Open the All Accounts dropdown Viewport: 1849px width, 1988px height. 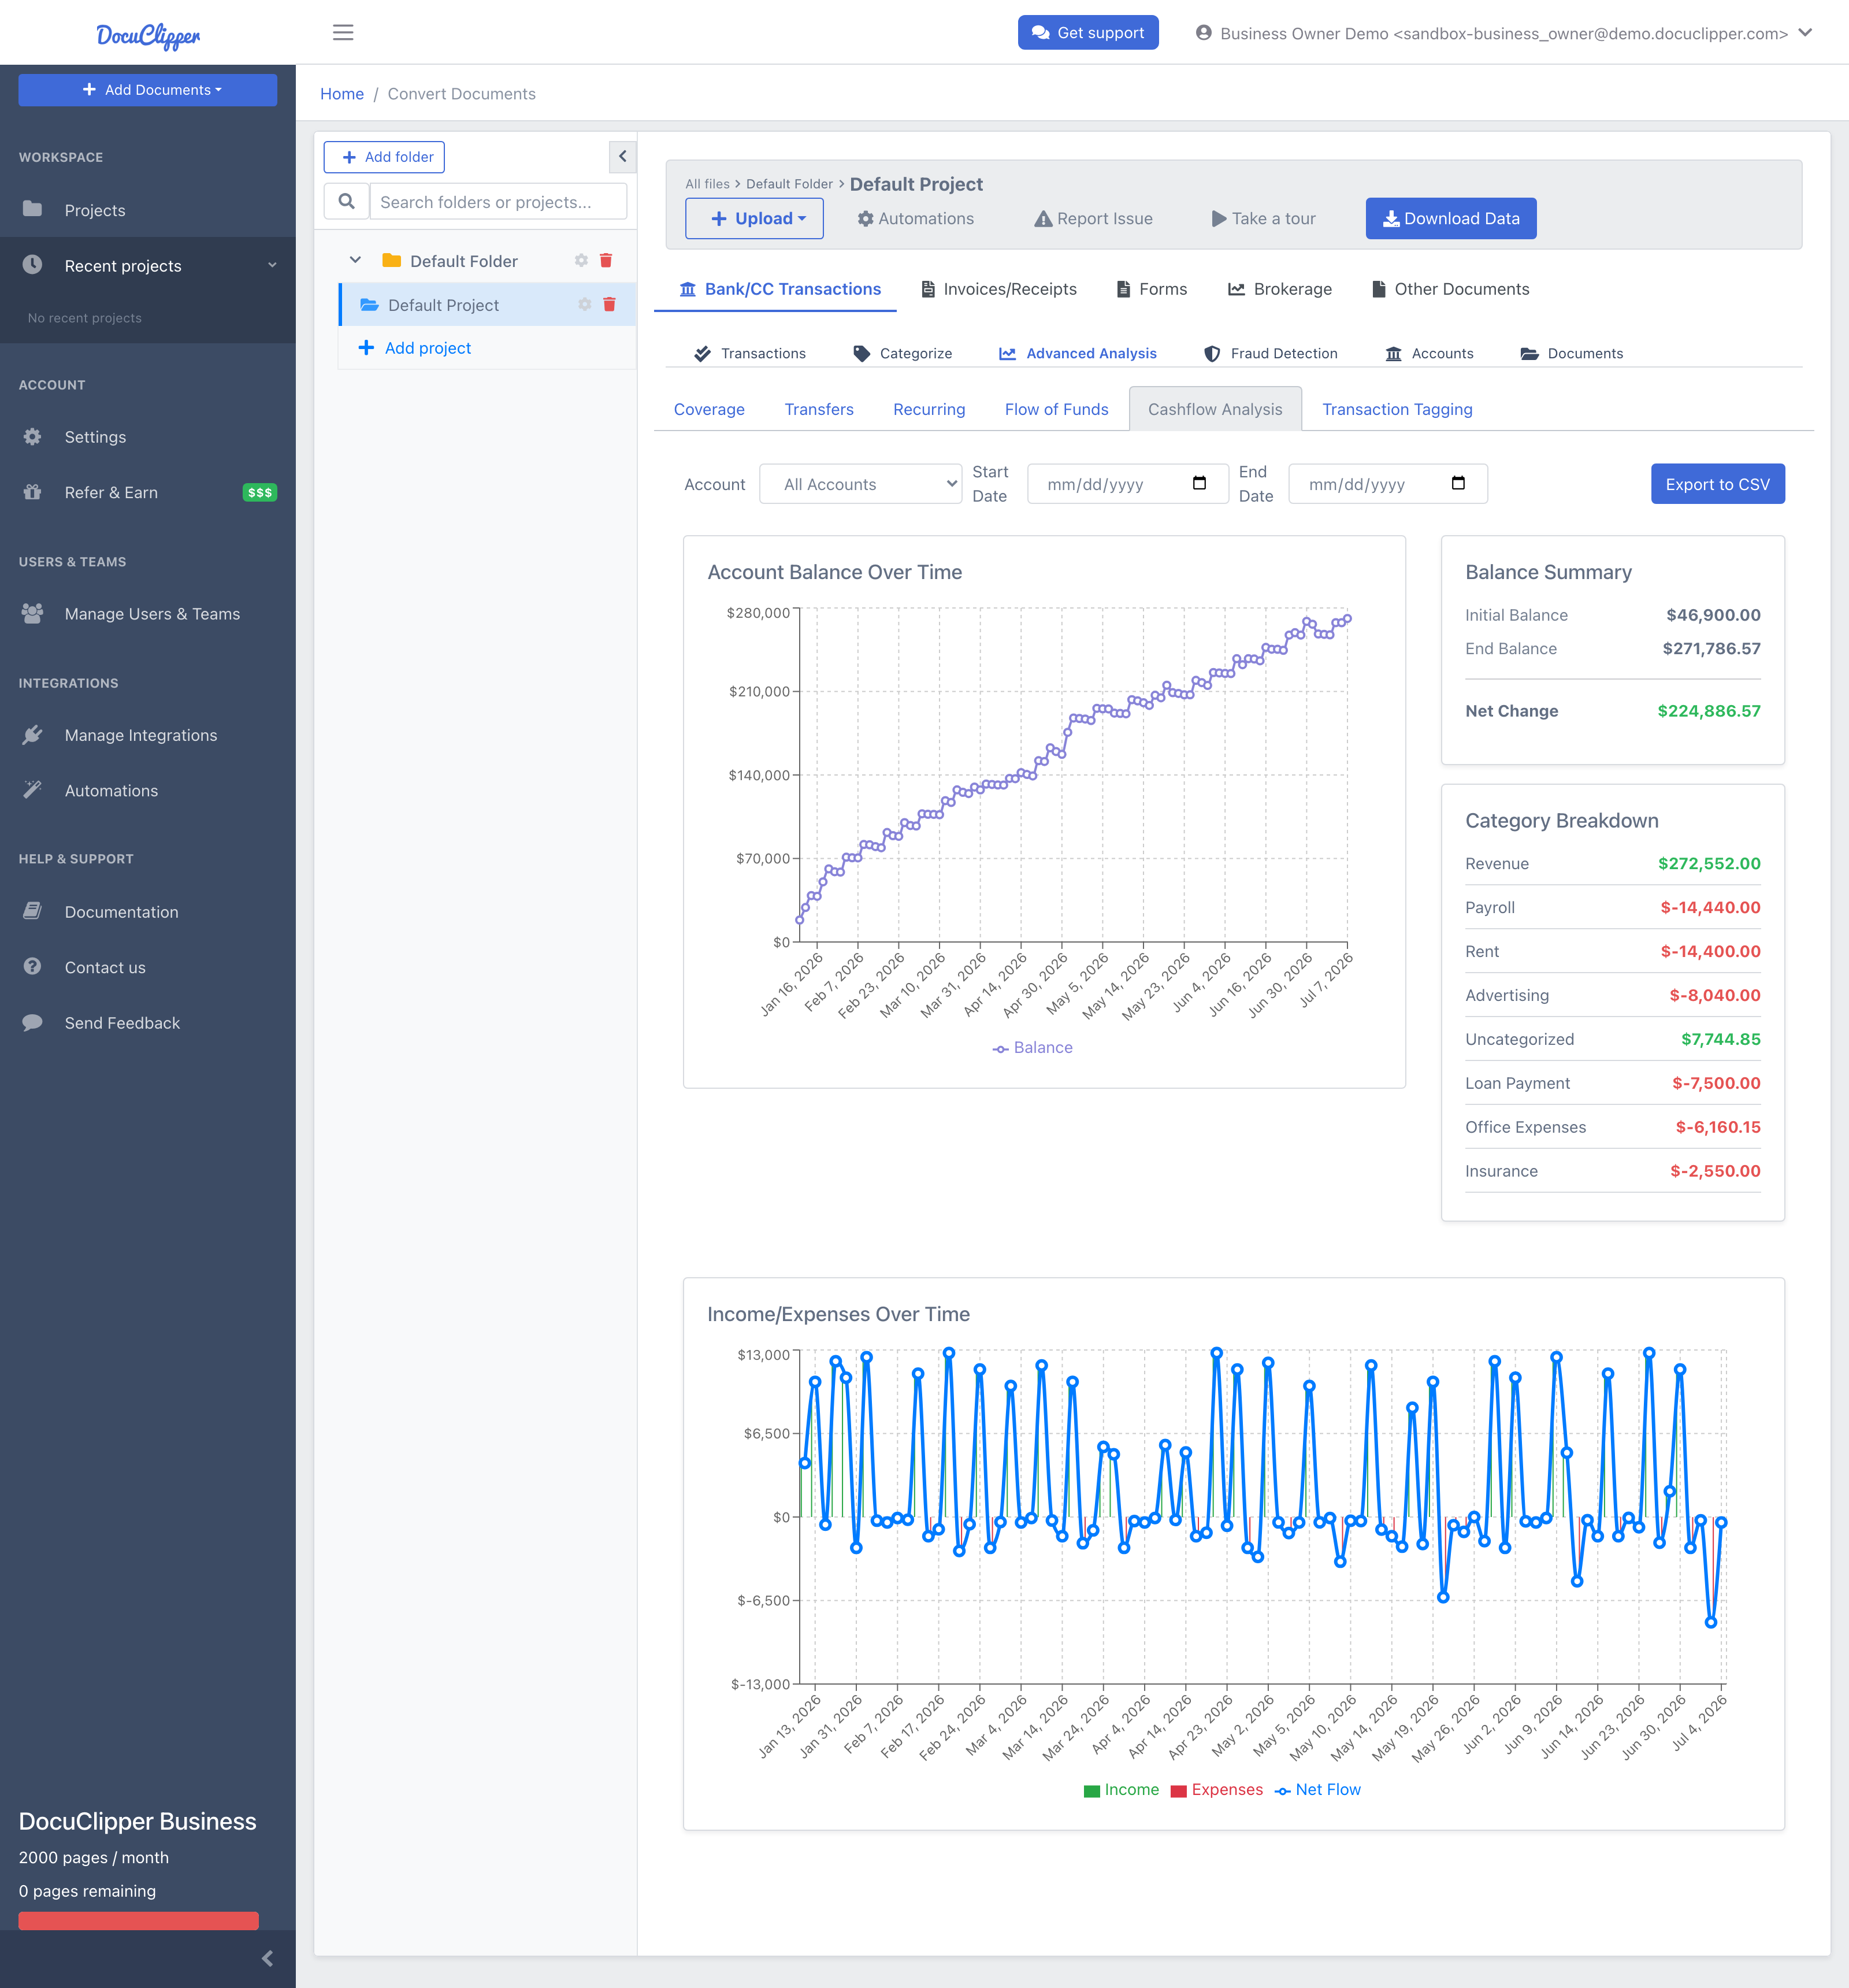pos(860,484)
